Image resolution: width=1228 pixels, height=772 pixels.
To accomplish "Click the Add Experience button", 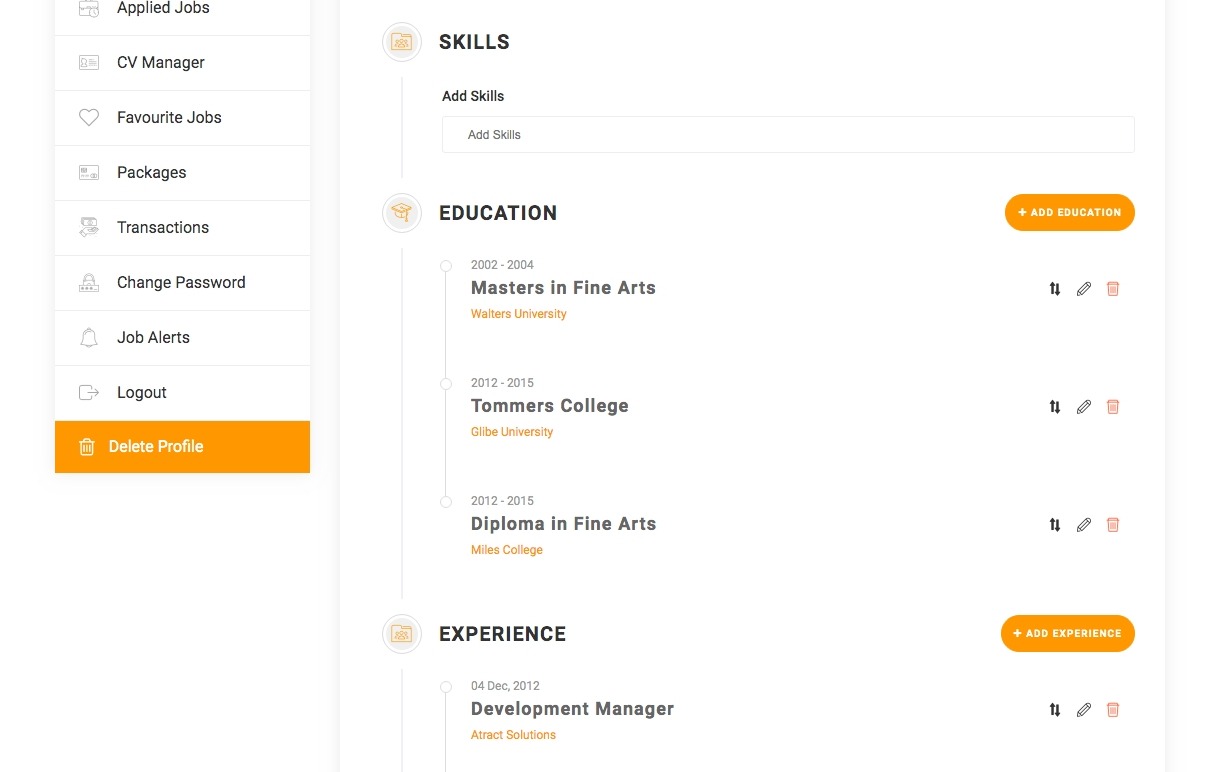I will [x=1068, y=633].
